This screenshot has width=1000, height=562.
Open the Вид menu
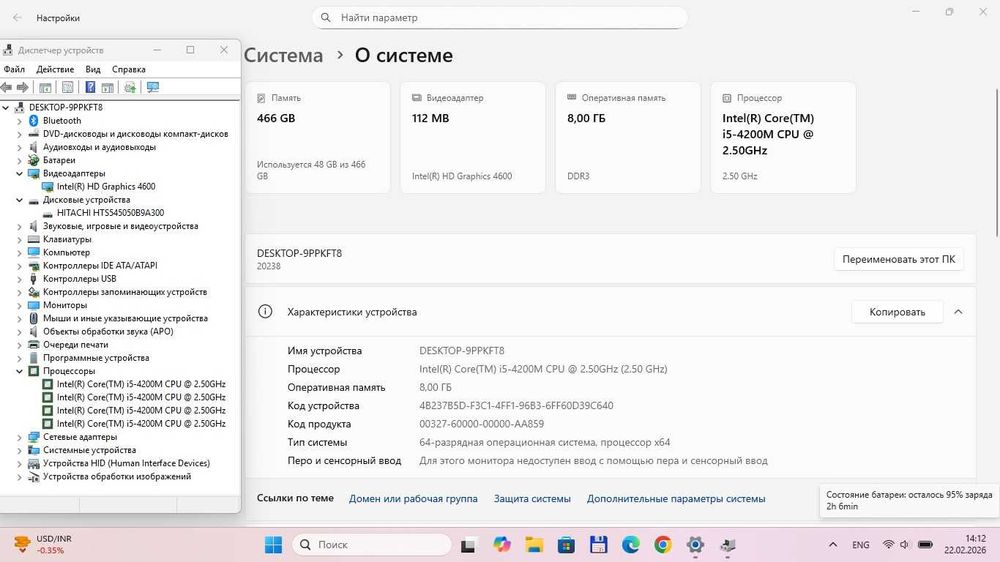pos(93,69)
